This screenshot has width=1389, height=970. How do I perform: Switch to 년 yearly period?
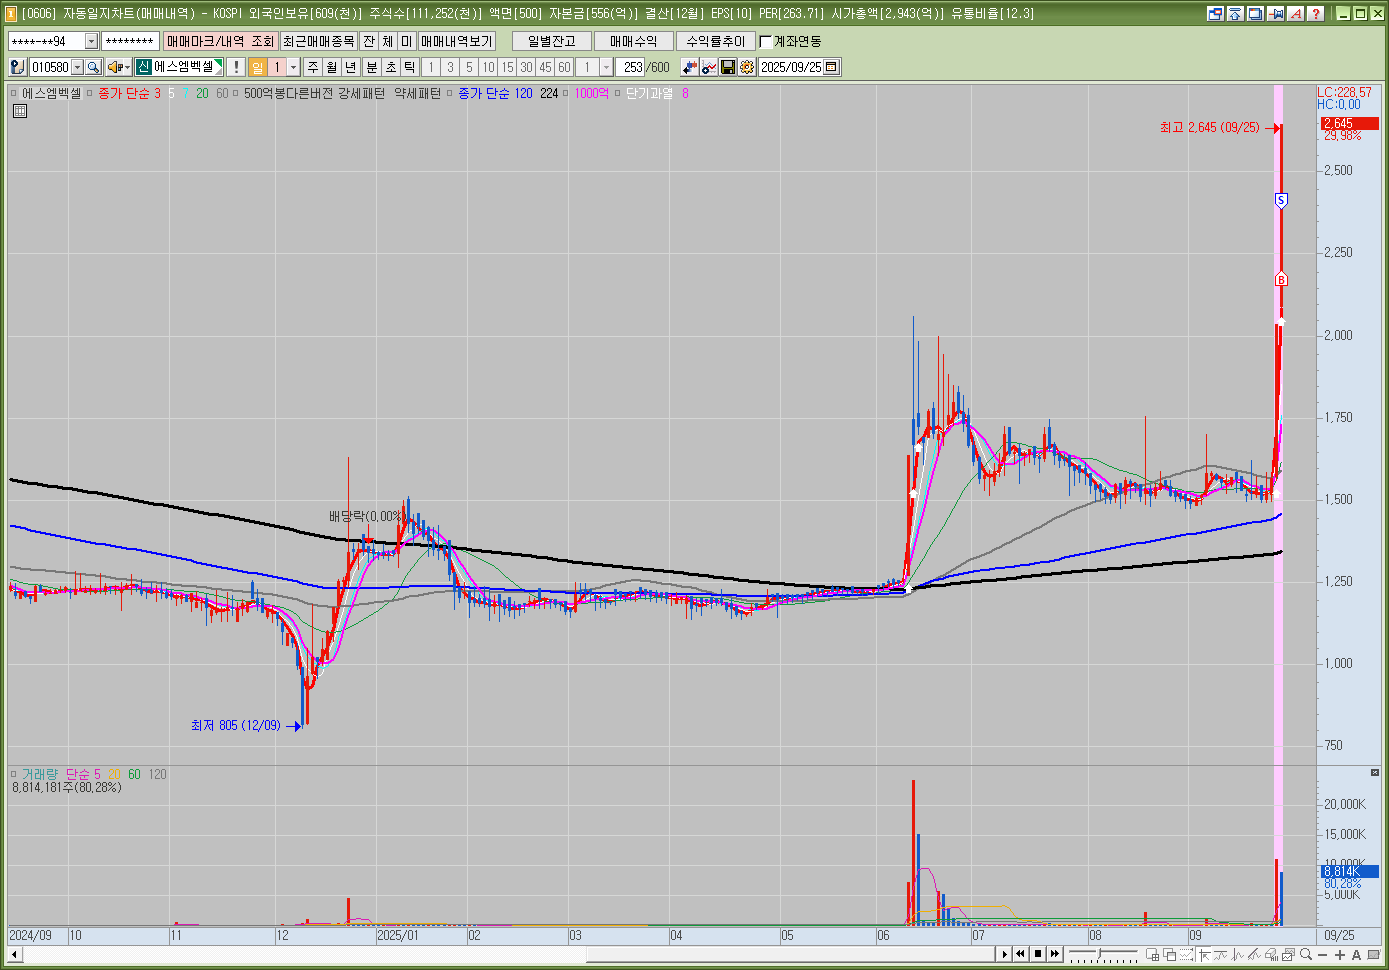(351, 67)
